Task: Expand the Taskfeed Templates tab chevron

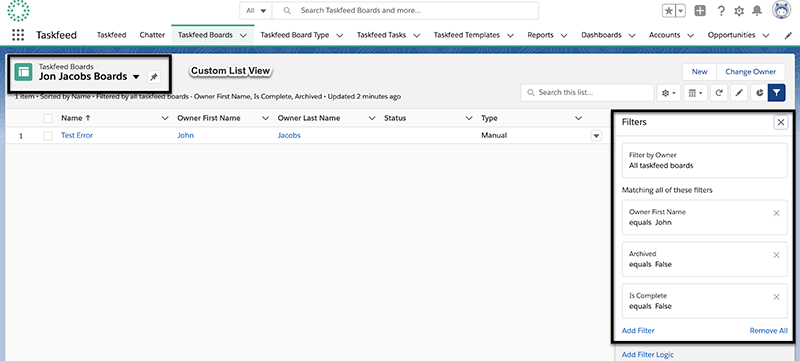Action: pos(510,35)
